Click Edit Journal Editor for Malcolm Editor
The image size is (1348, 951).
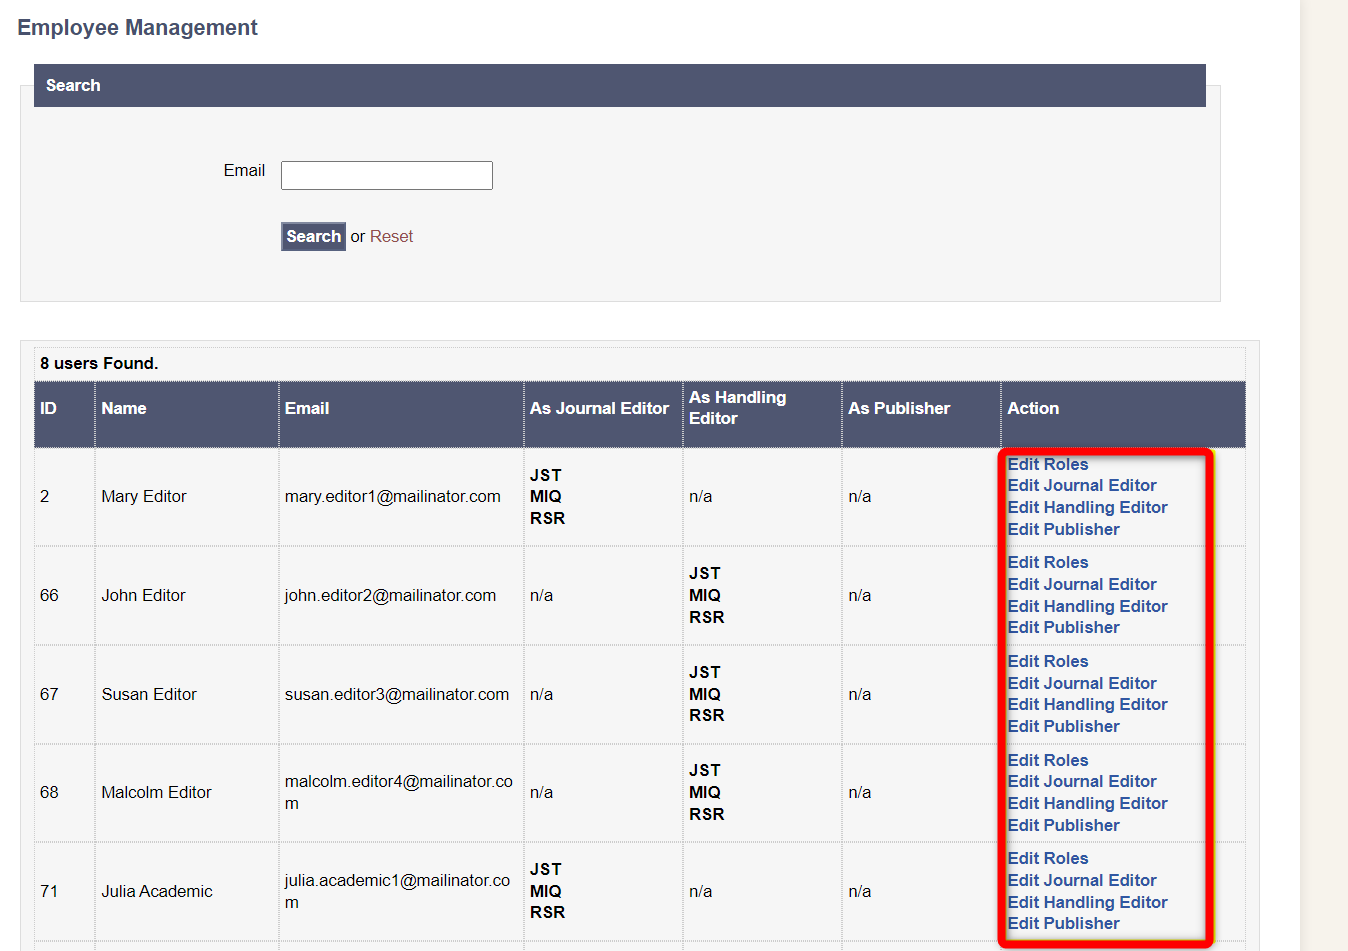click(x=1081, y=782)
